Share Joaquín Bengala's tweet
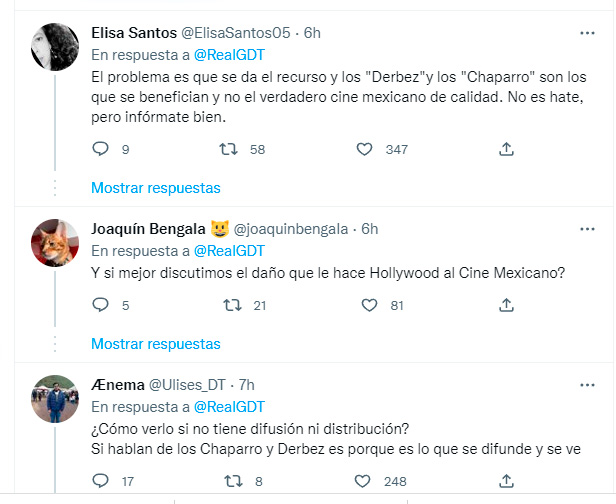Viewport: 616px width, 504px height. pos(506,305)
